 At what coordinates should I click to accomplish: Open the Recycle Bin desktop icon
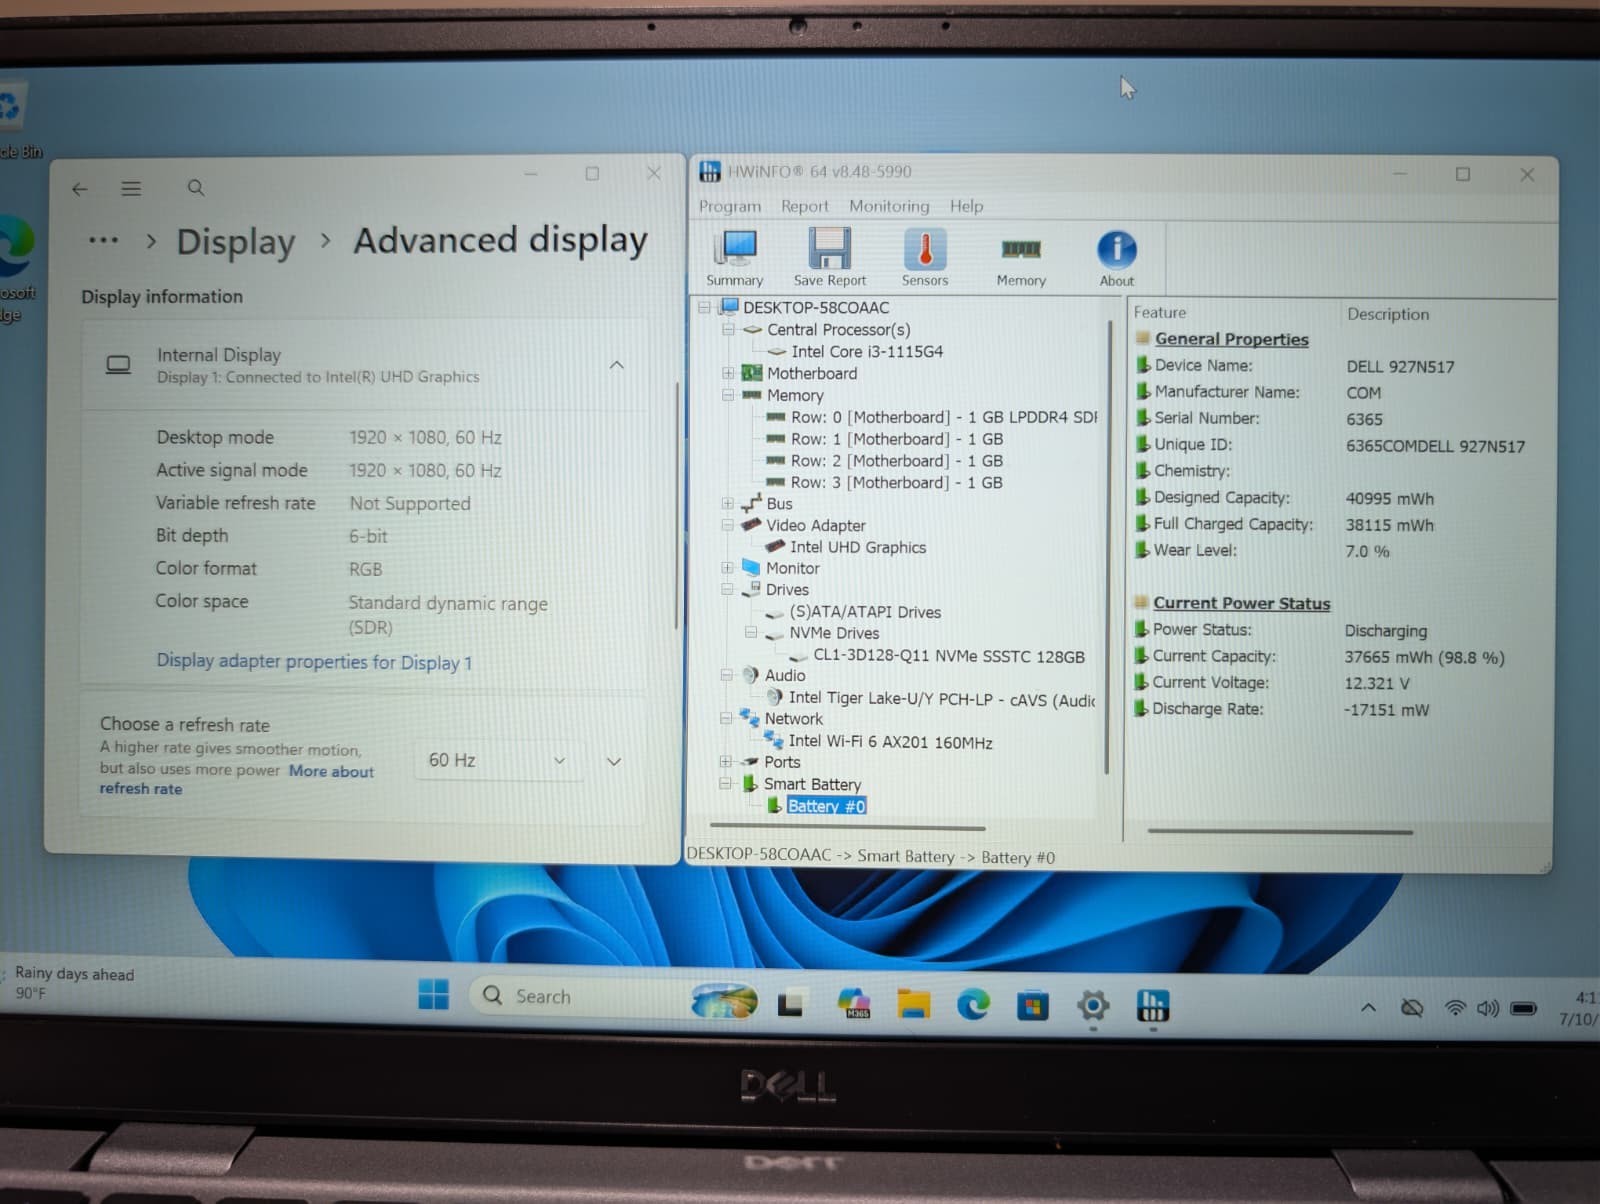pyautogui.click(x=14, y=120)
